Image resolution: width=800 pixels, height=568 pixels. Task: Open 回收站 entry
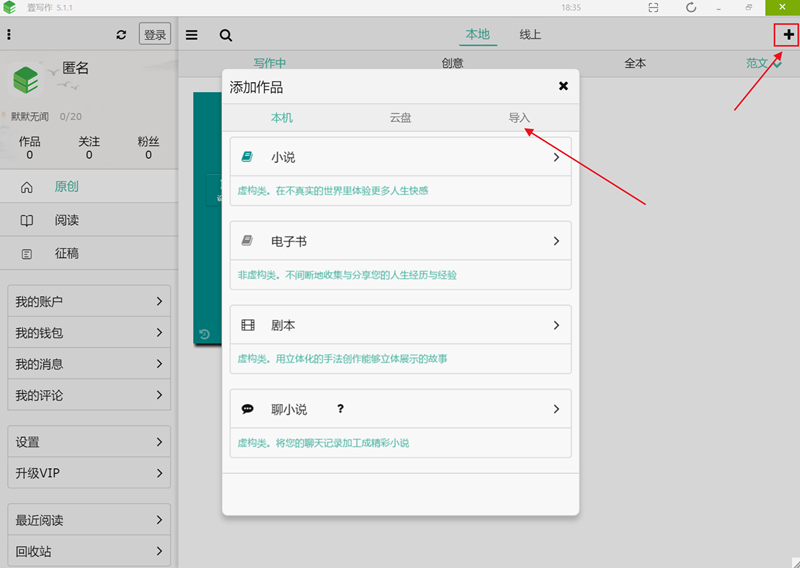pos(89,551)
